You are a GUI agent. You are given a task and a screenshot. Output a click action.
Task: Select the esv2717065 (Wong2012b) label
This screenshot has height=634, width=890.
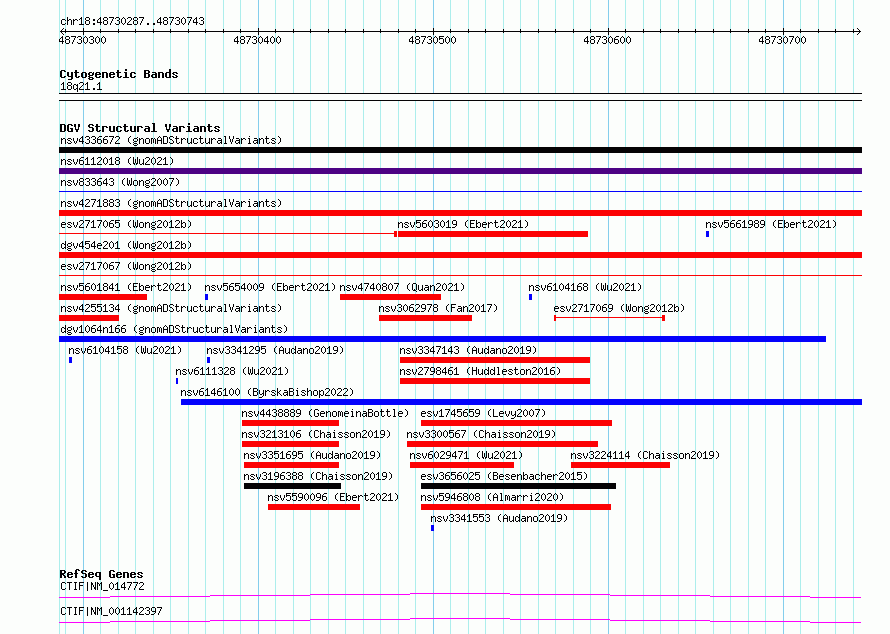[126, 224]
